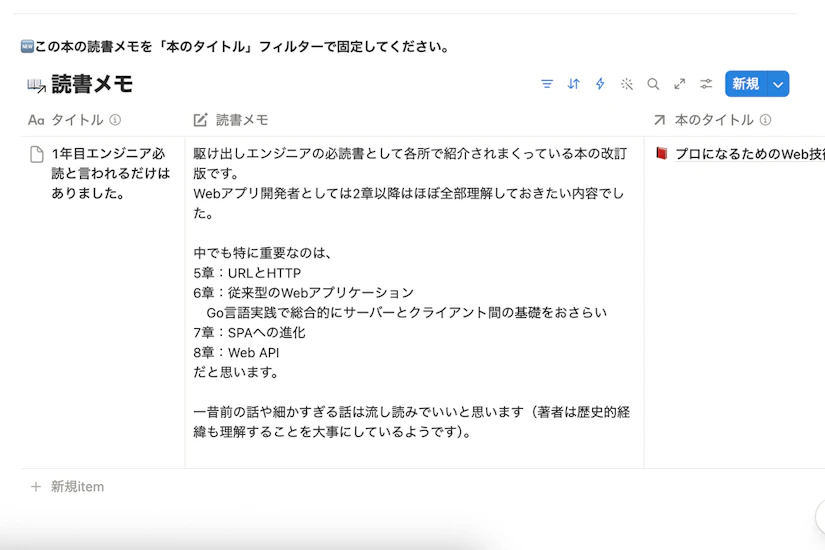Click the instruction text about 本のタイトル filter
This screenshot has width=825, height=550.
click(242, 46)
